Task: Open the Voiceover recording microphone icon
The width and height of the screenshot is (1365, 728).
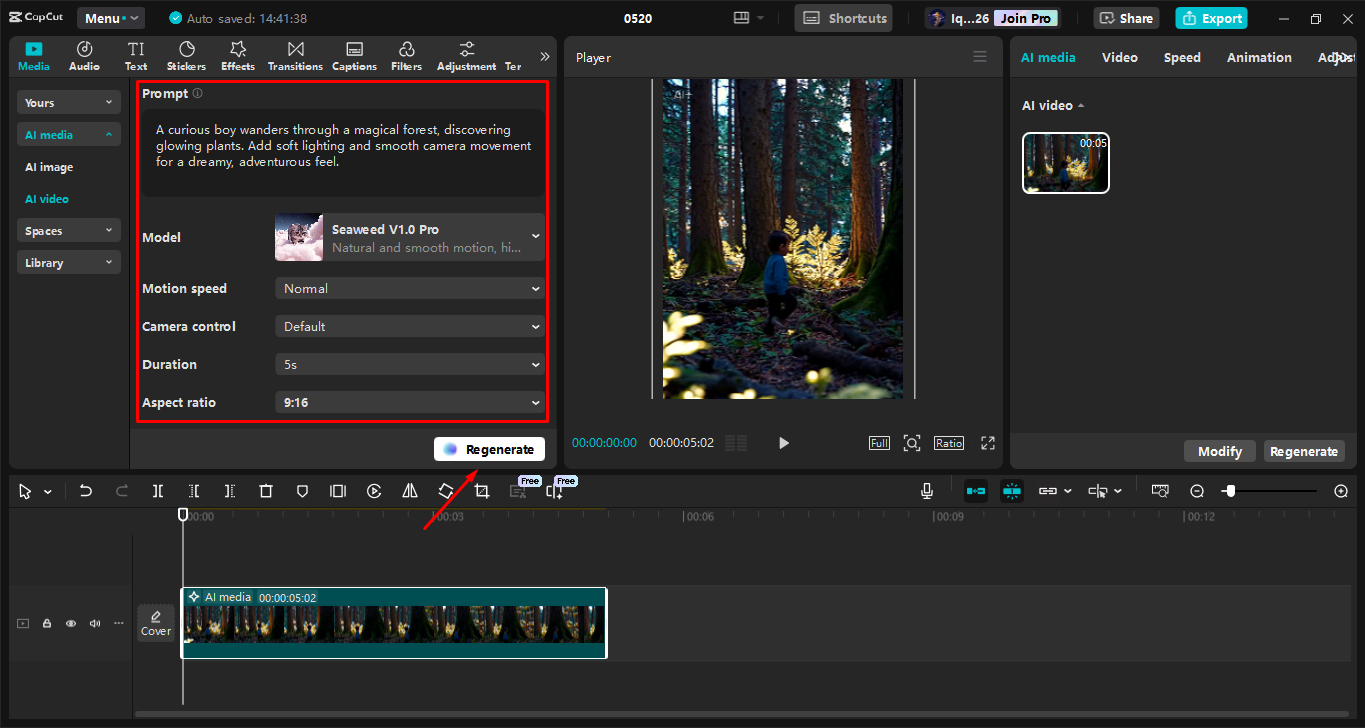Action: click(926, 490)
